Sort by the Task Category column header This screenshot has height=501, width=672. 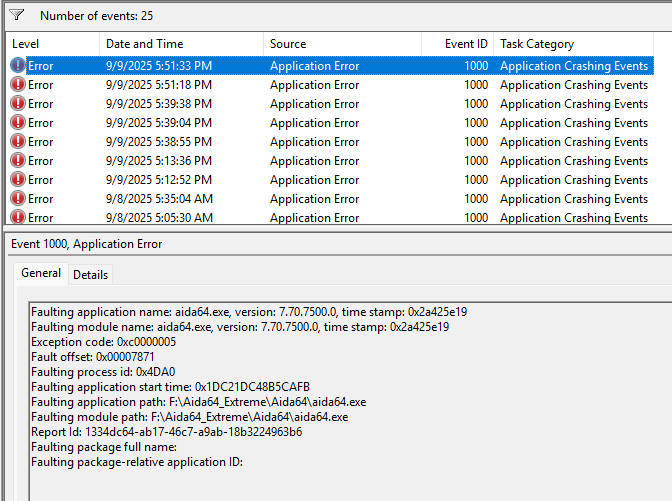[573, 44]
